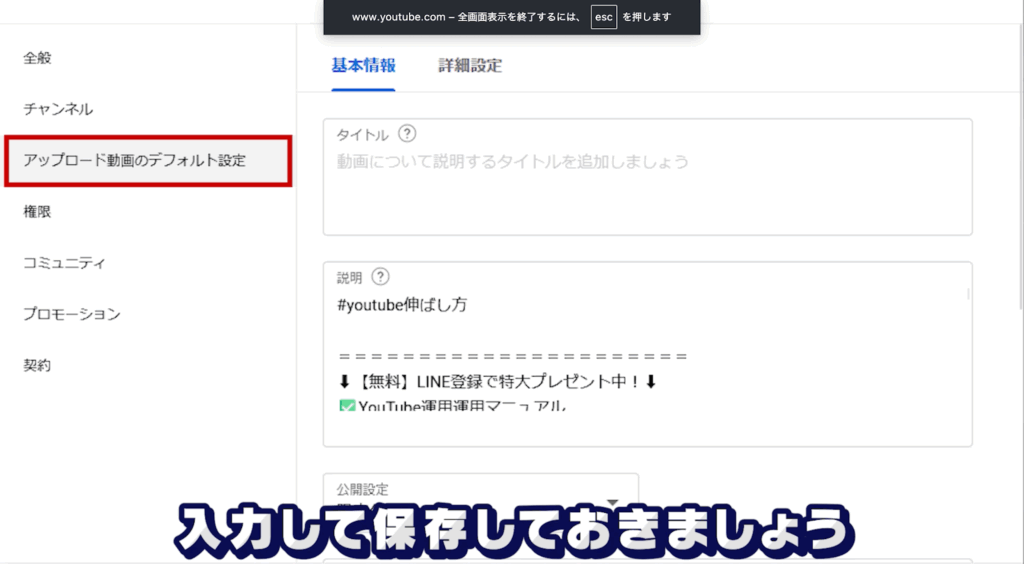Click the esc key icon in fullscreen notice
The height and width of the screenshot is (564, 1024).
pyautogui.click(x=603, y=18)
